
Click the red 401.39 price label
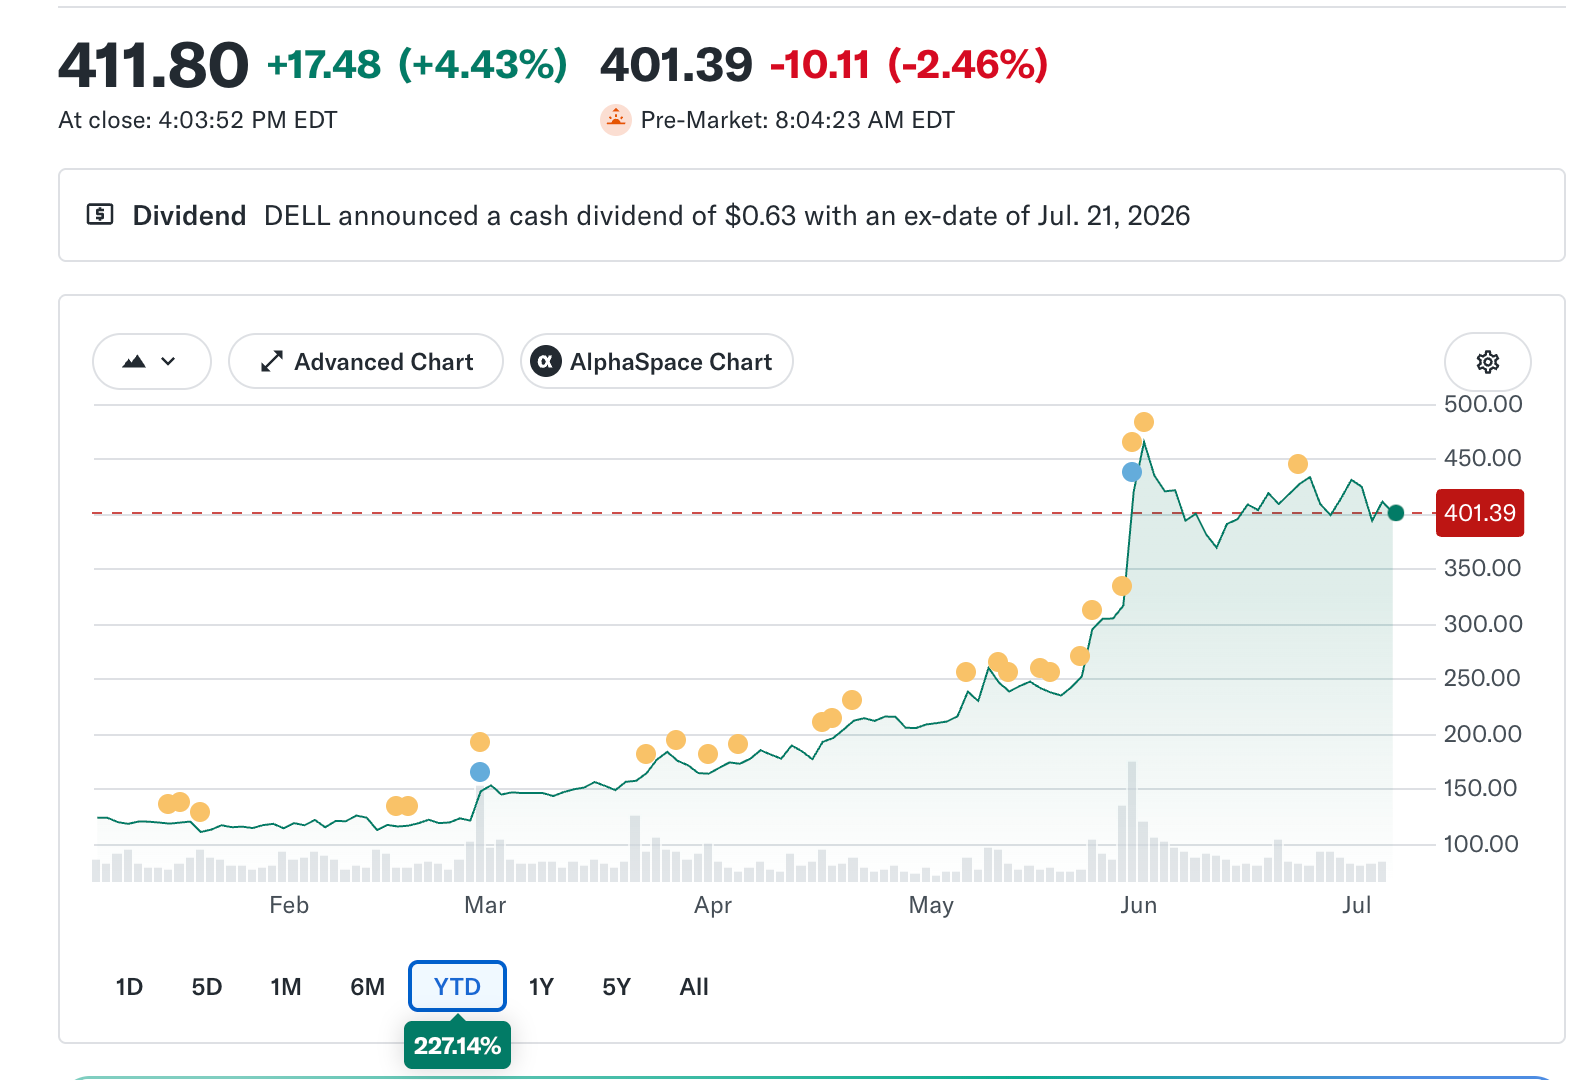(x=1480, y=513)
